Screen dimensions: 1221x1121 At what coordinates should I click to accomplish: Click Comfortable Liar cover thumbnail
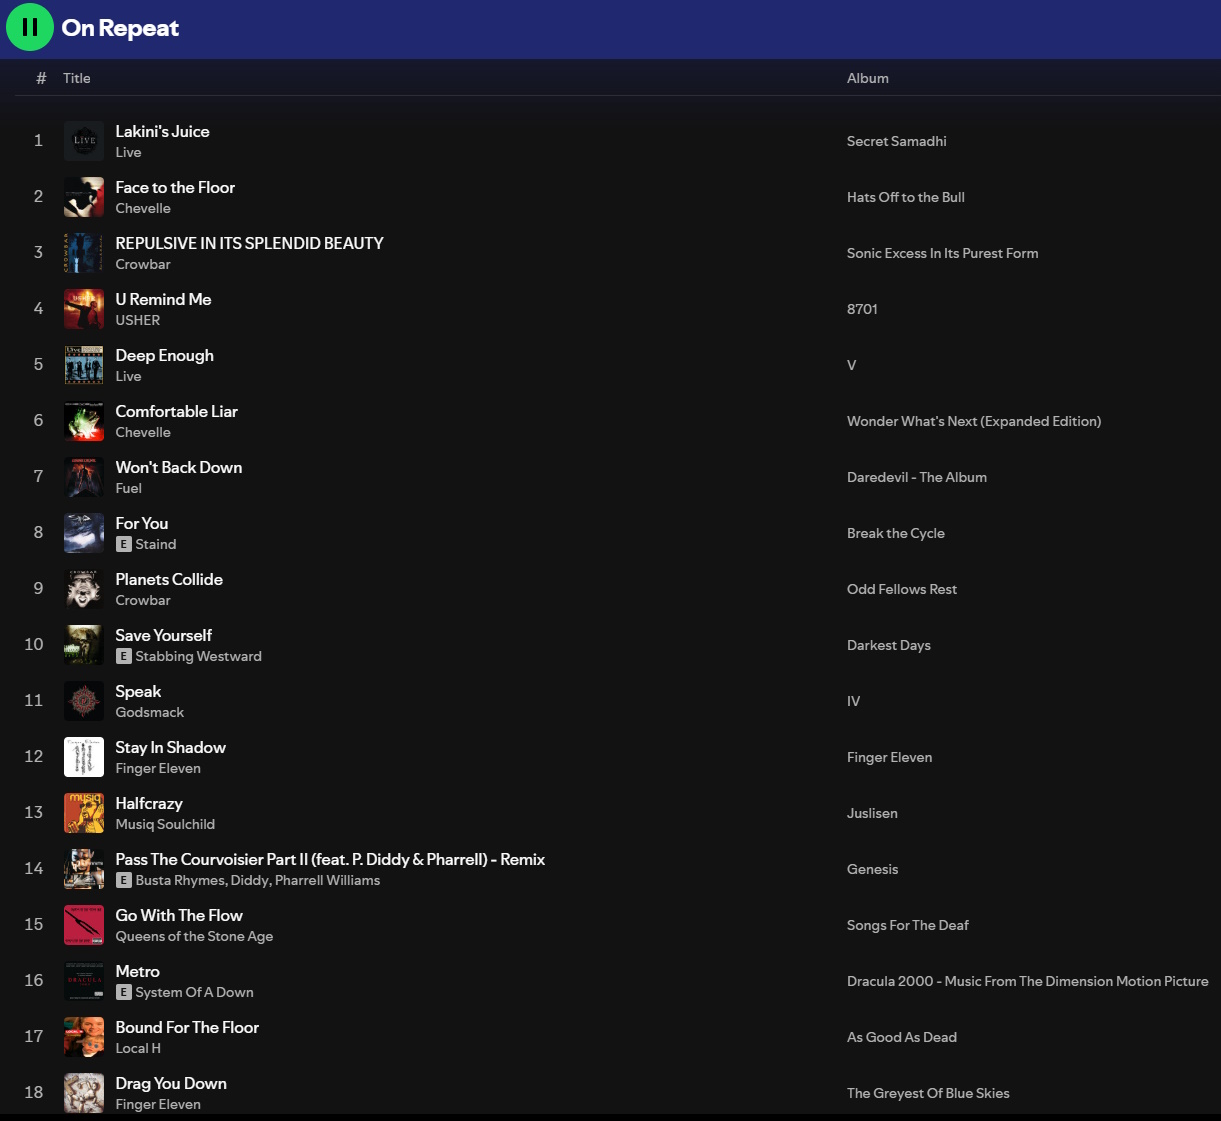pyautogui.click(x=84, y=421)
